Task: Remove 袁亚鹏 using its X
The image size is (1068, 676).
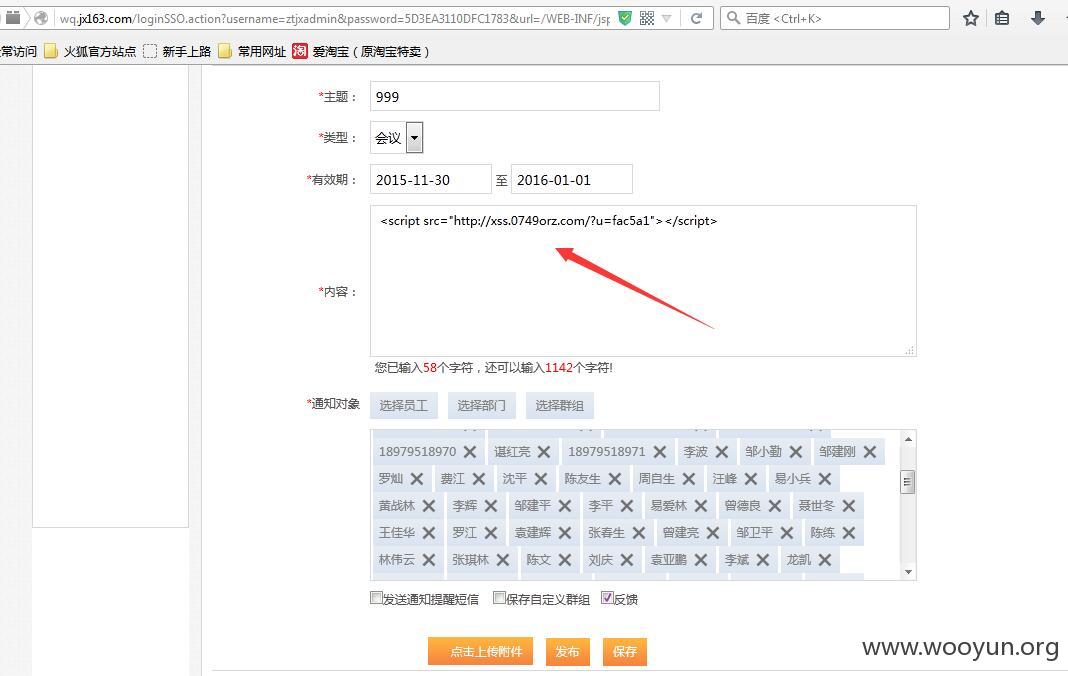Action: (700, 560)
